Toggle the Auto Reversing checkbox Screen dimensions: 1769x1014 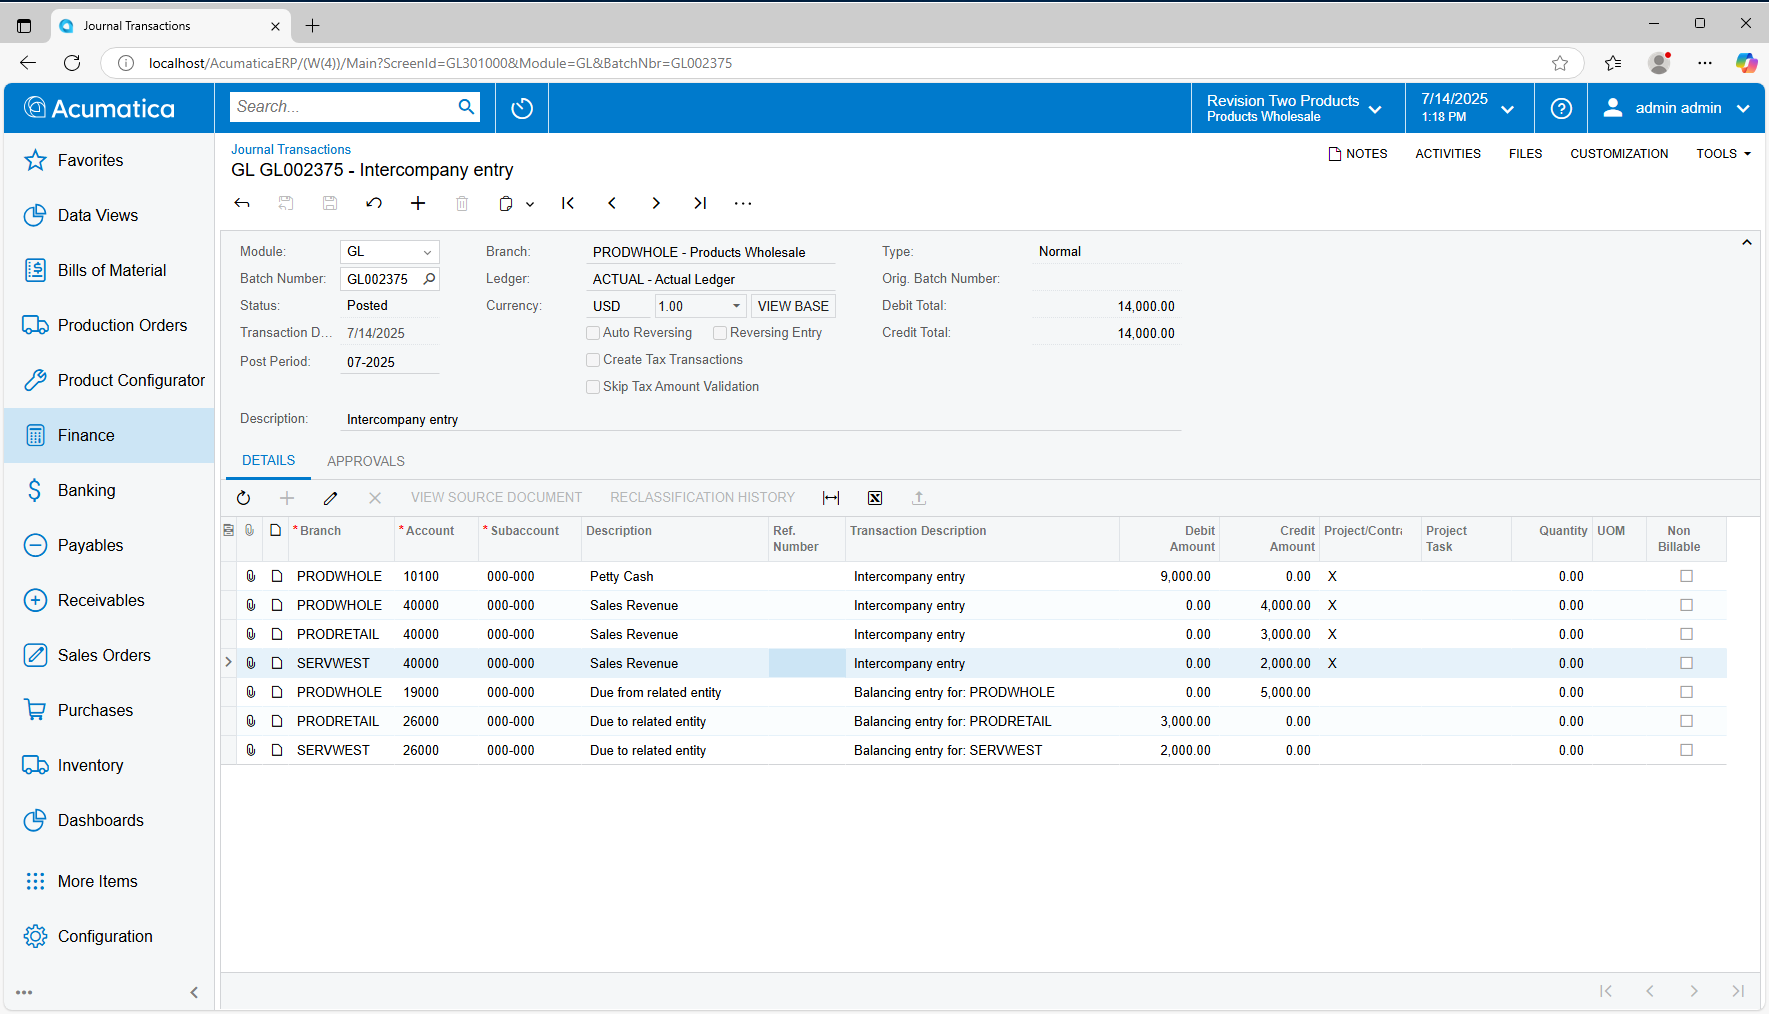pyautogui.click(x=593, y=333)
